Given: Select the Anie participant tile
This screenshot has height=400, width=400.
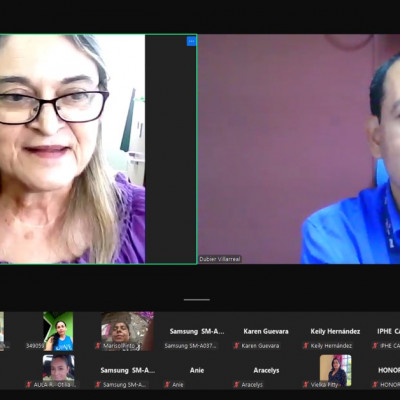Looking at the screenshot, I should (197, 370).
